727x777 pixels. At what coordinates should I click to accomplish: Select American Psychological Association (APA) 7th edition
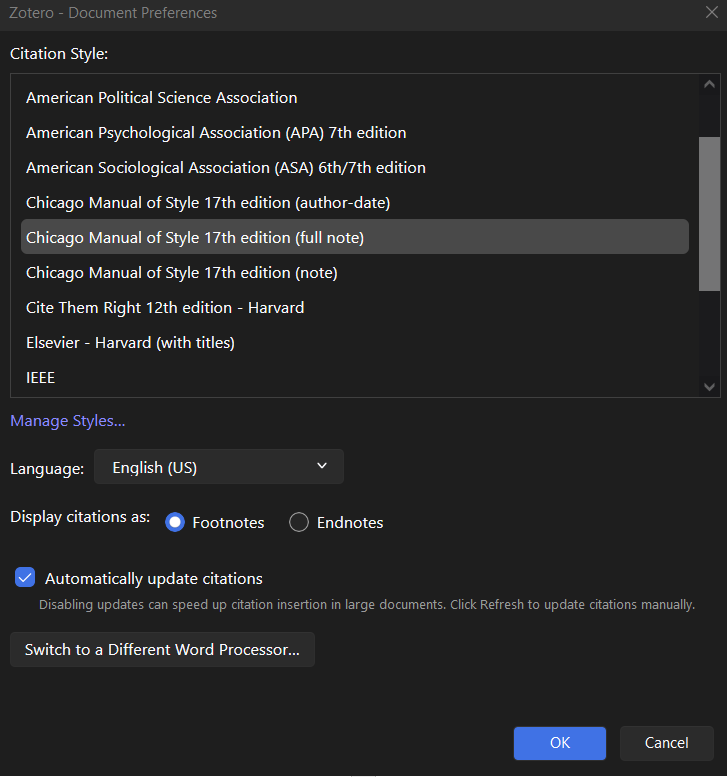click(x=354, y=133)
